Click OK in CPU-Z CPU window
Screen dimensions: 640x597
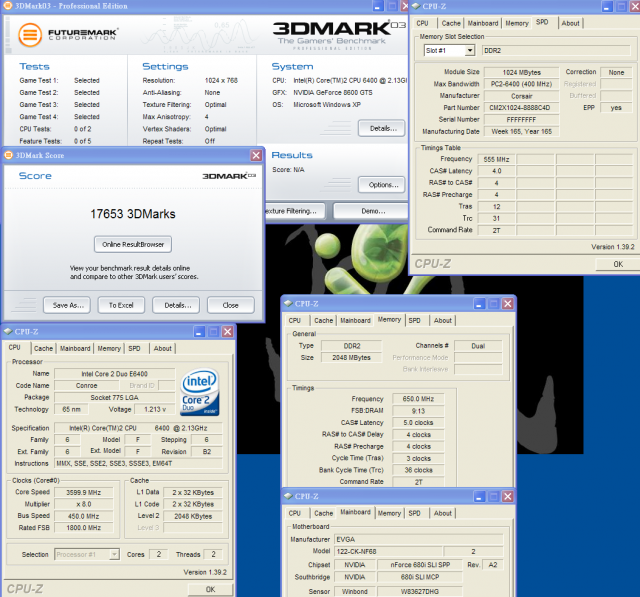(210, 589)
